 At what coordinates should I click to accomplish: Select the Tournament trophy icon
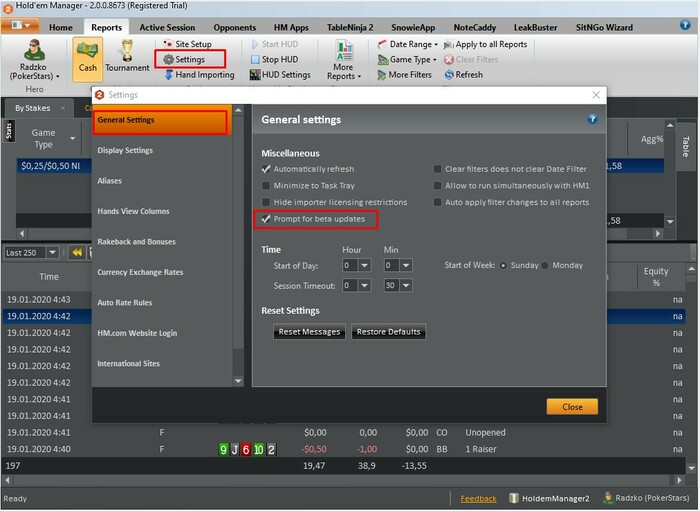(127, 50)
